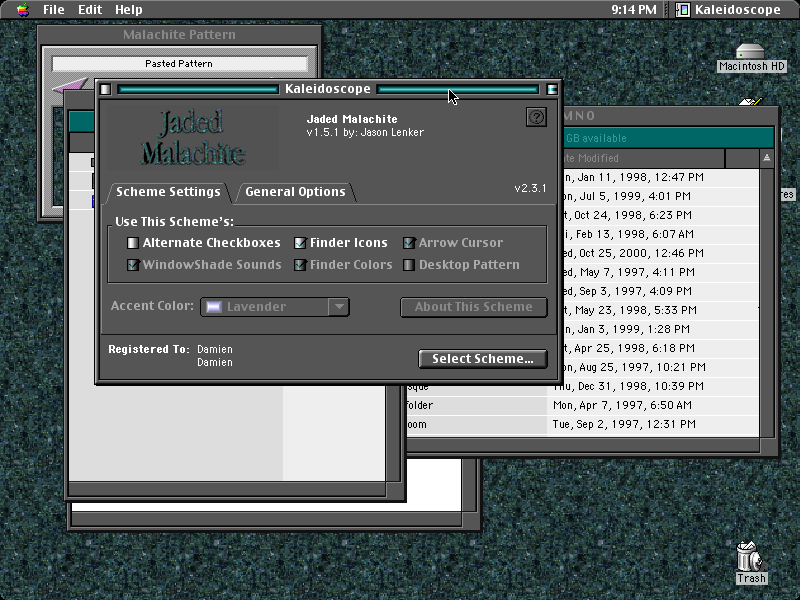Click the Malachite Pattern window title
800x600 pixels.
point(179,35)
